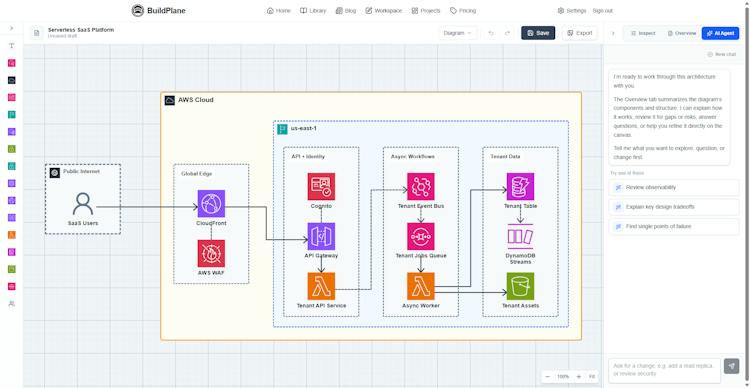750x388 pixels.
Task: Select the CloudFront node on canvas
Action: 211,203
